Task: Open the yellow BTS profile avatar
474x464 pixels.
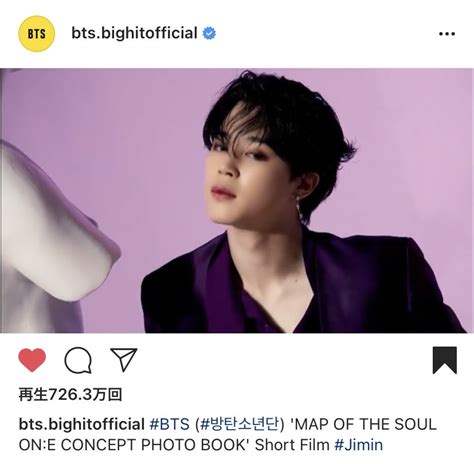Action: (37, 34)
